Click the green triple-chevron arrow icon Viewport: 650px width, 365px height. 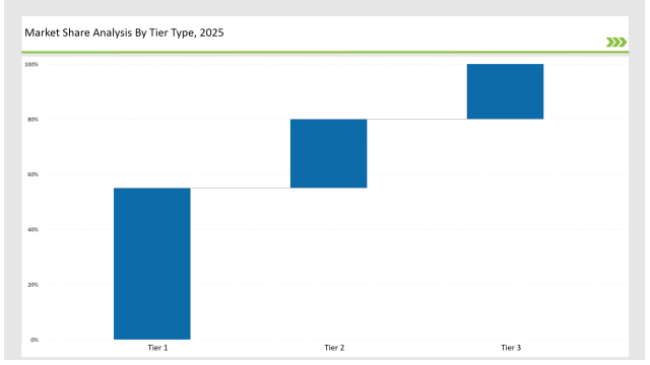pyautogui.click(x=616, y=42)
